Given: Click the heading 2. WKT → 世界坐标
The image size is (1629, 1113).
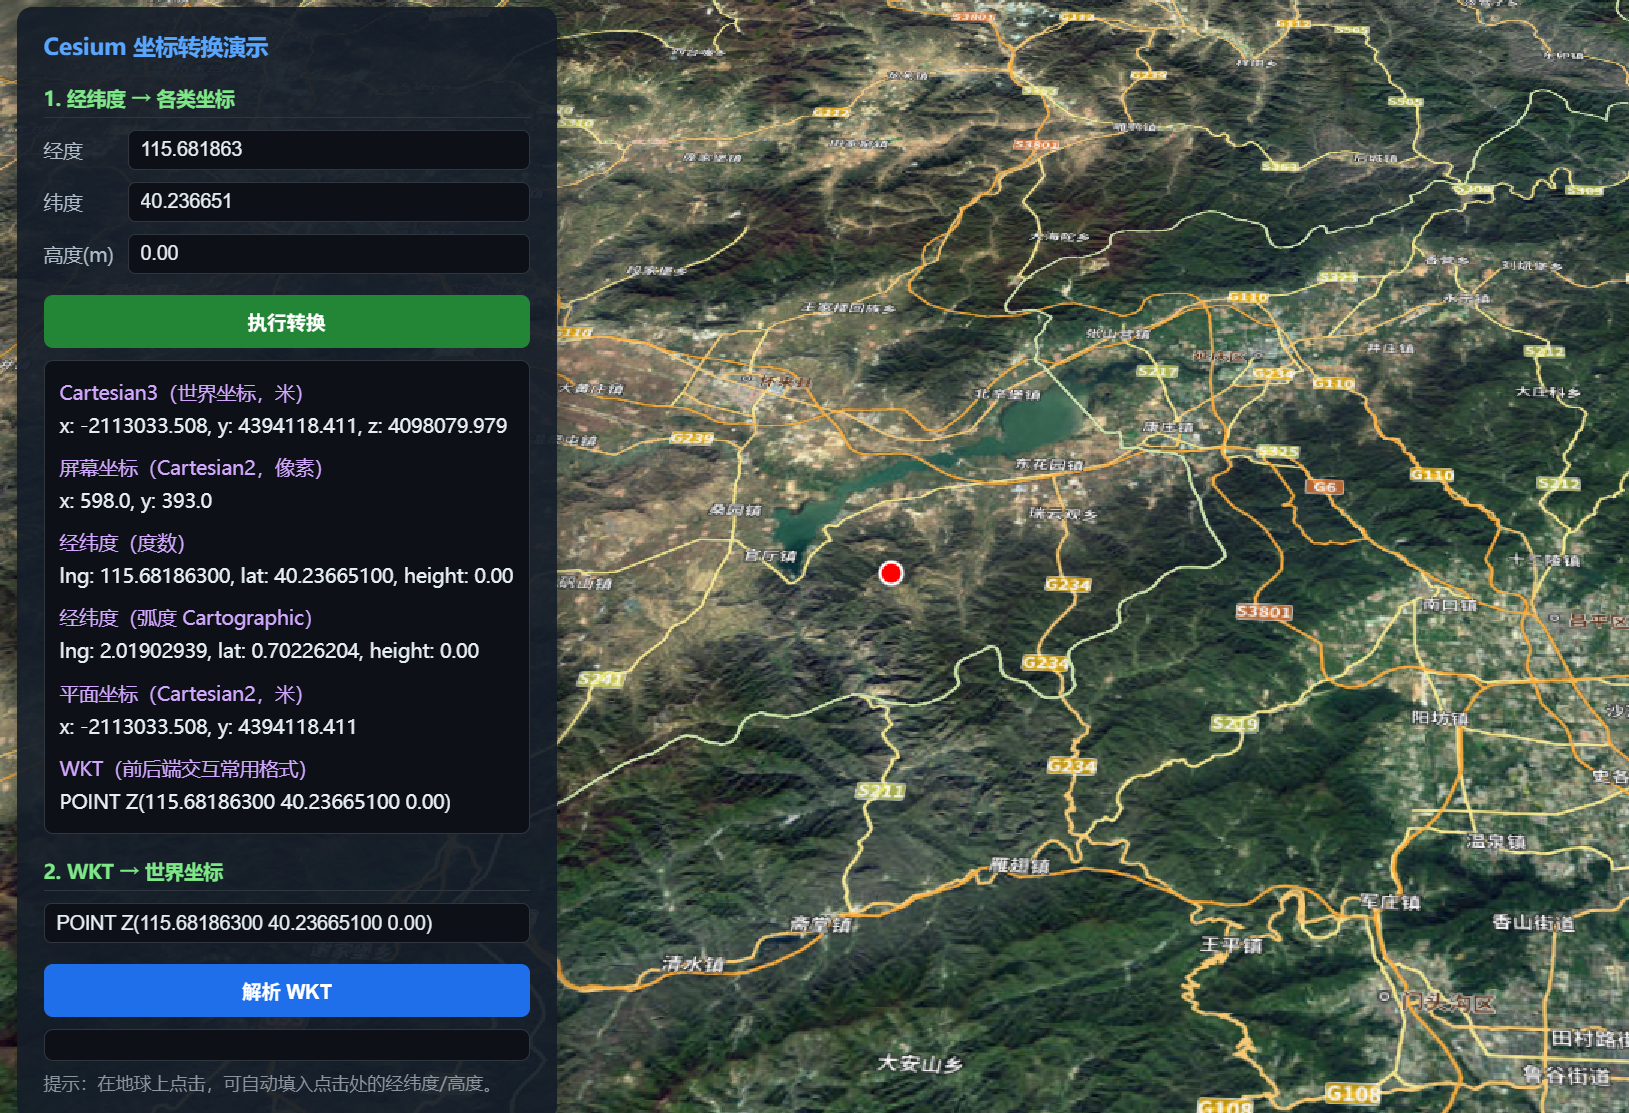Looking at the screenshot, I should (x=134, y=872).
